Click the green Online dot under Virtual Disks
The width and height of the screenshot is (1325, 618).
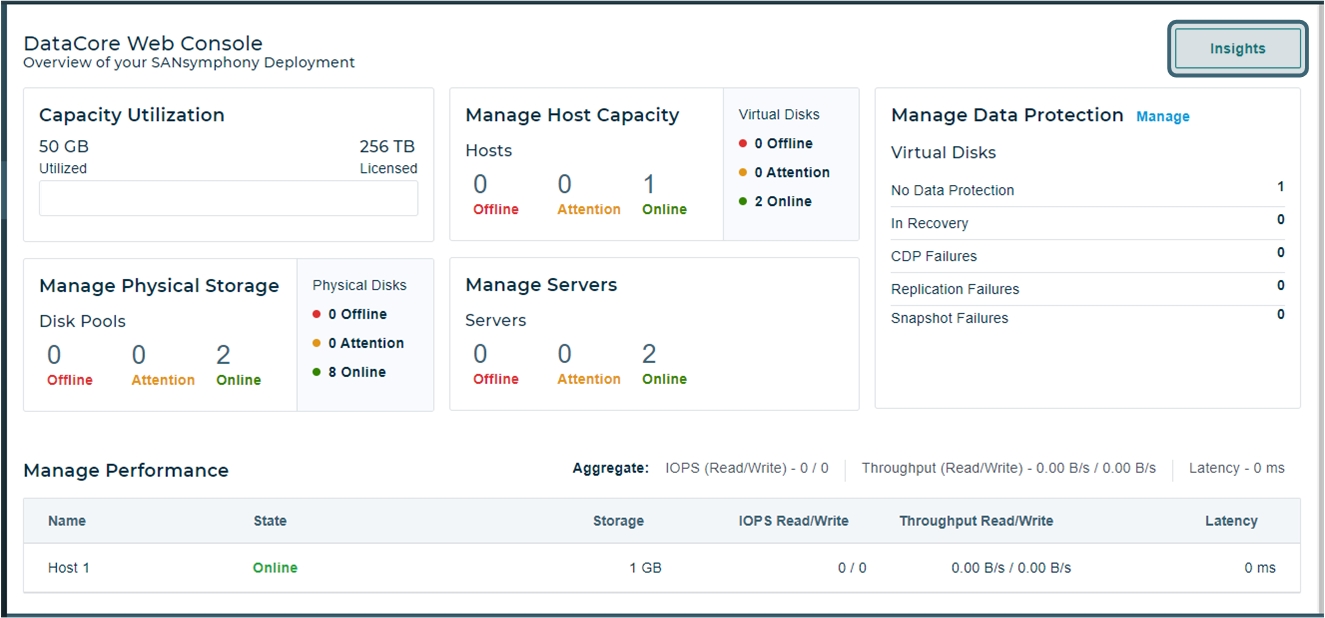pos(743,201)
